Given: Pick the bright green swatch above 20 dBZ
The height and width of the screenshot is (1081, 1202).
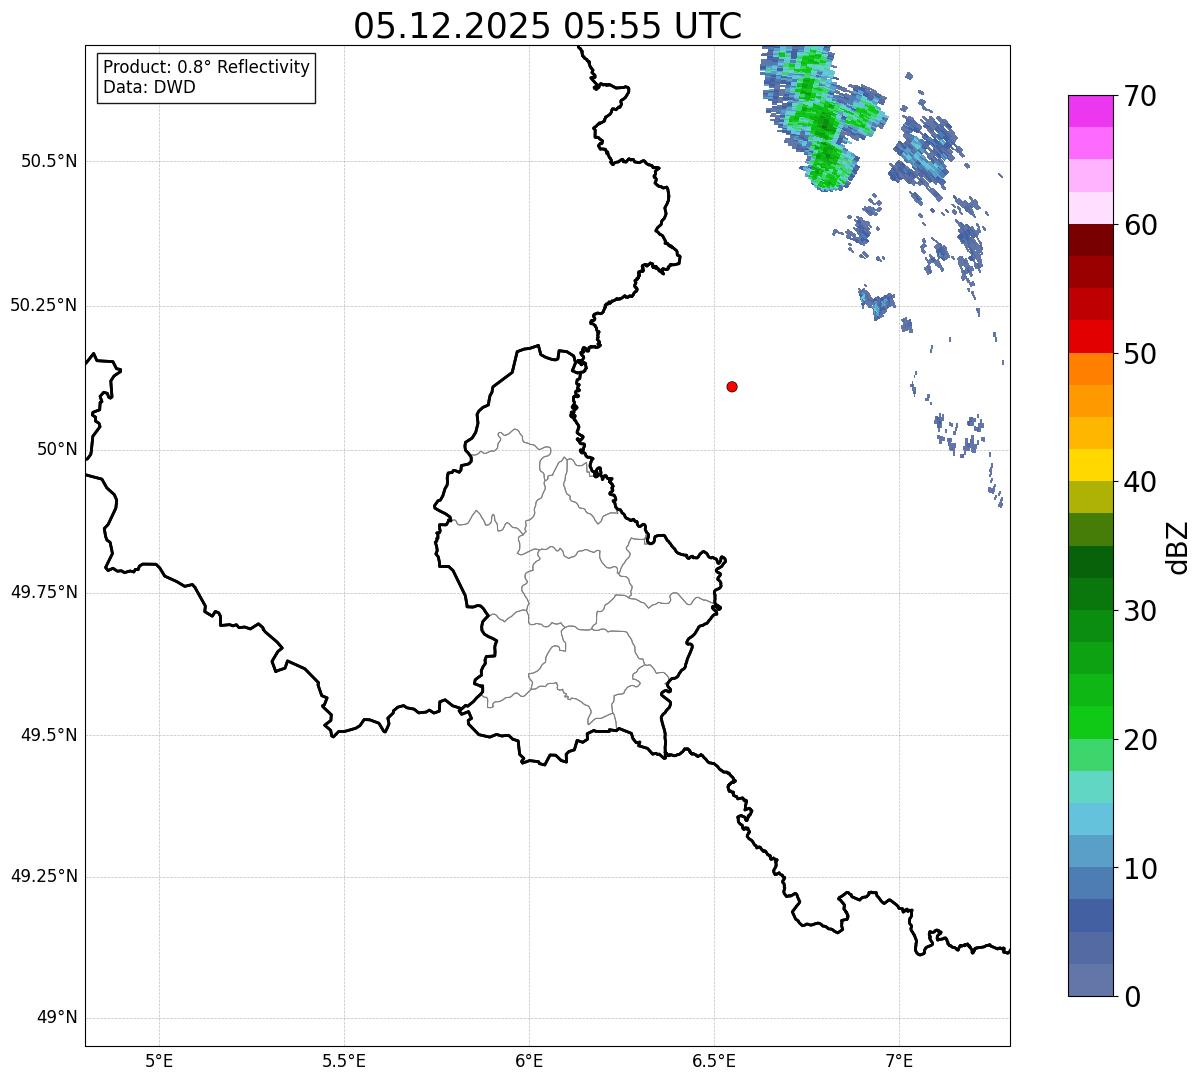Looking at the screenshot, I should pos(1091,722).
